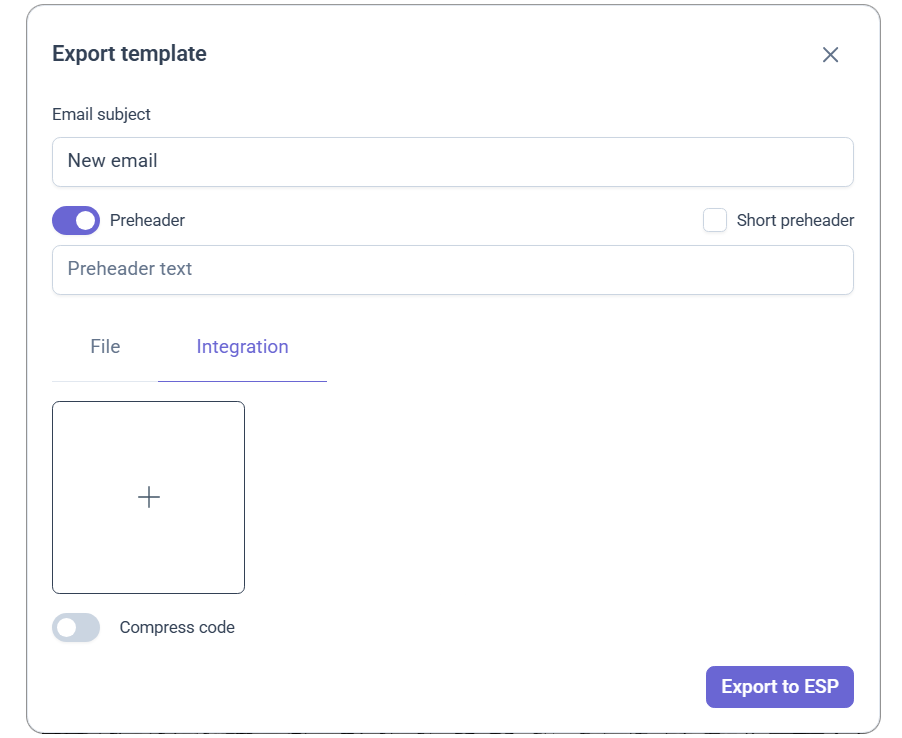The width and height of the screenshot is (902, 738).
Task: Switch to the File tab
Action: 105,347
